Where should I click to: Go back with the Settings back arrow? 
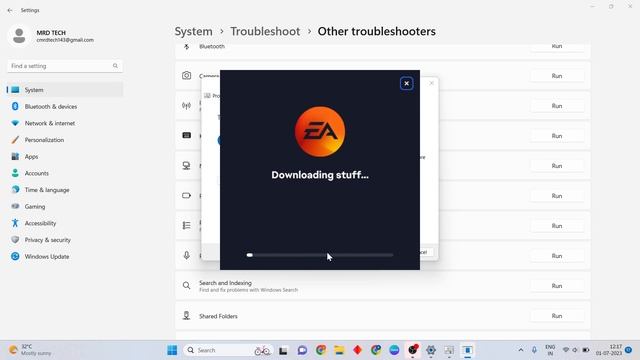[x=10, y=10]
